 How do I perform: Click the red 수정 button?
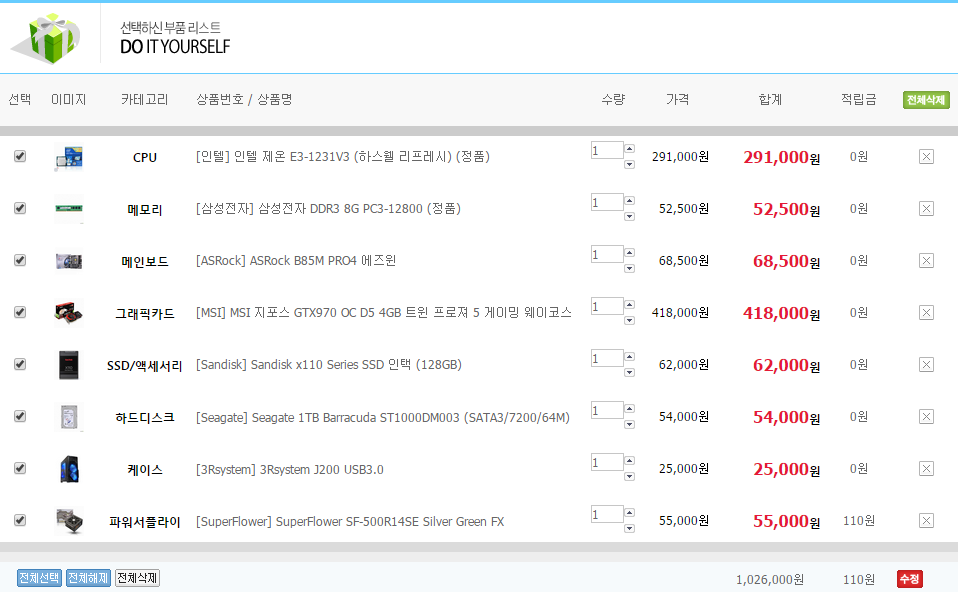(x=910, y=579)
